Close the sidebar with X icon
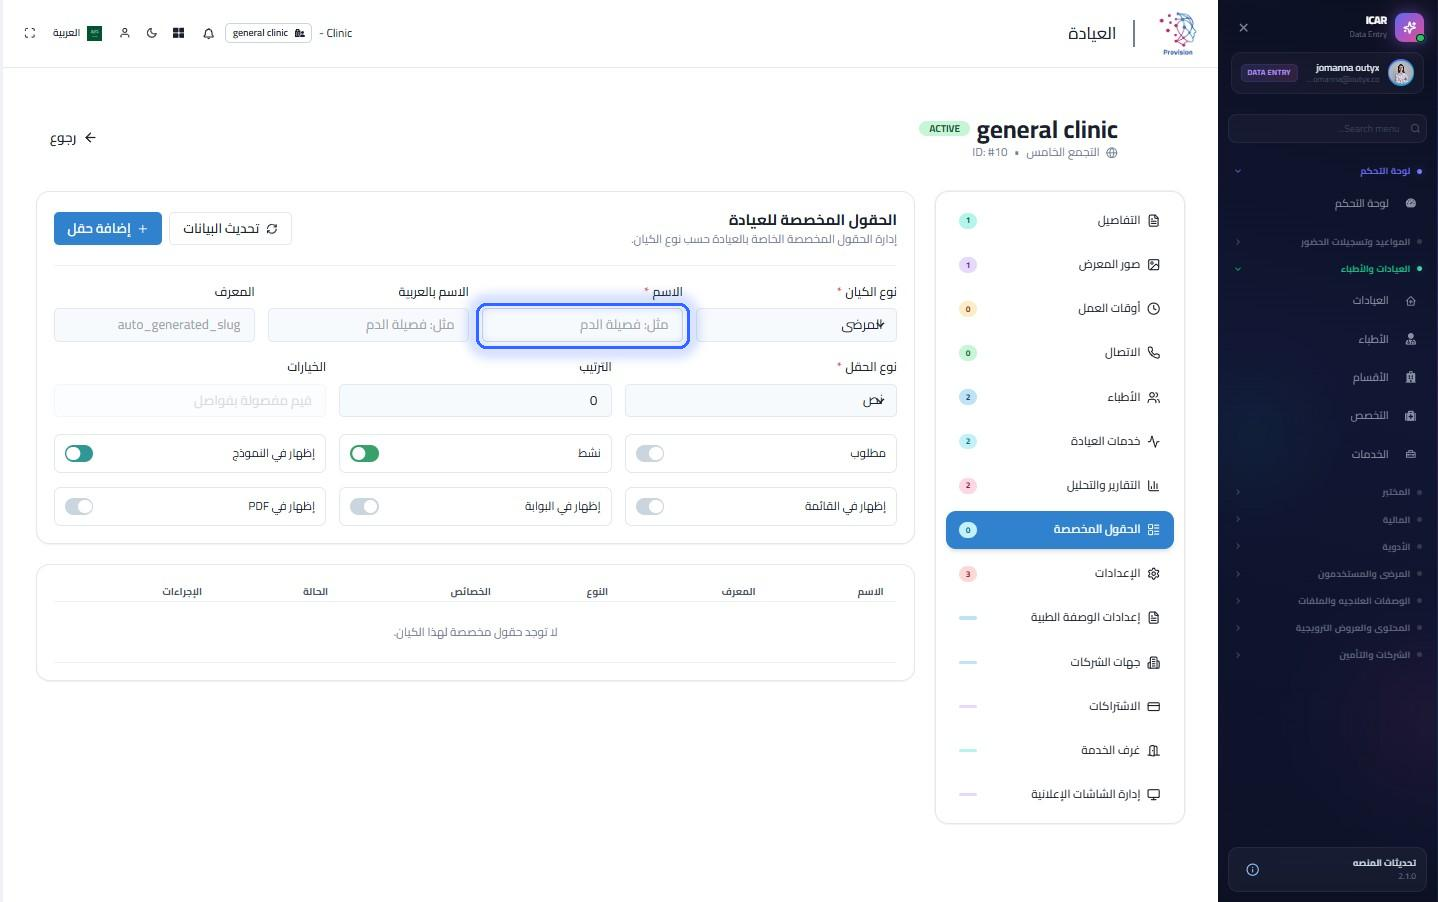The height and width of the screenshot is (902, 1438). pos(1243,28)
